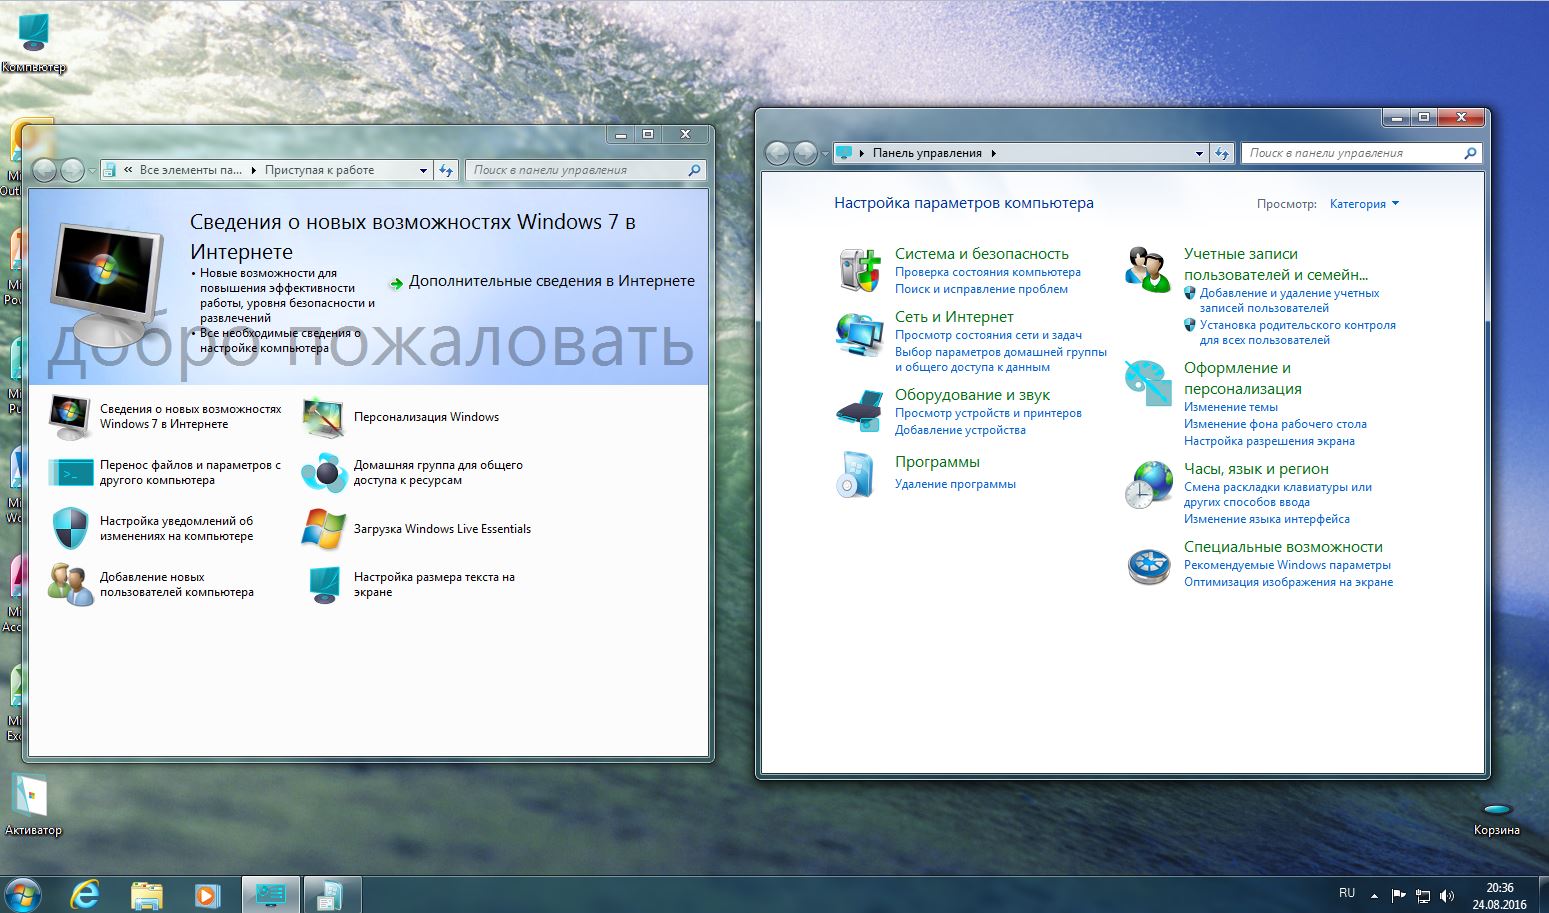The image size is (1549, 913).
Task: Click the Специальные возможности icon
Action: click(x=1149, y=566)
